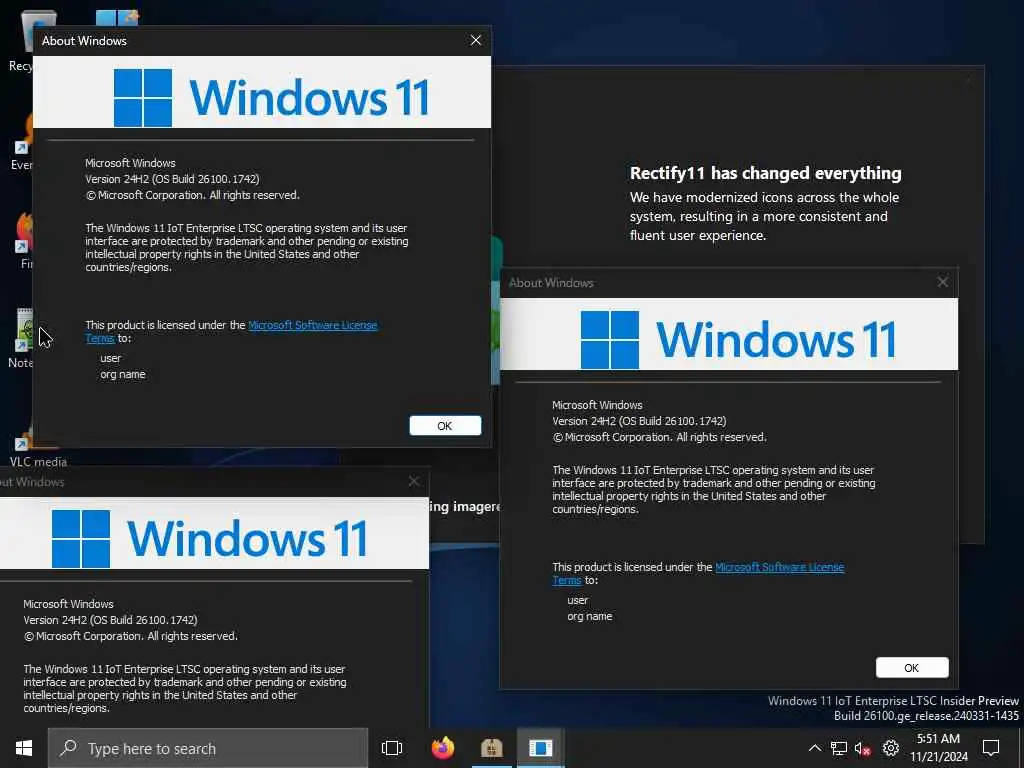1024x768 pixels.
Task: Click 'user' licensee in right dialog
Action: click(x=577, y=600)
